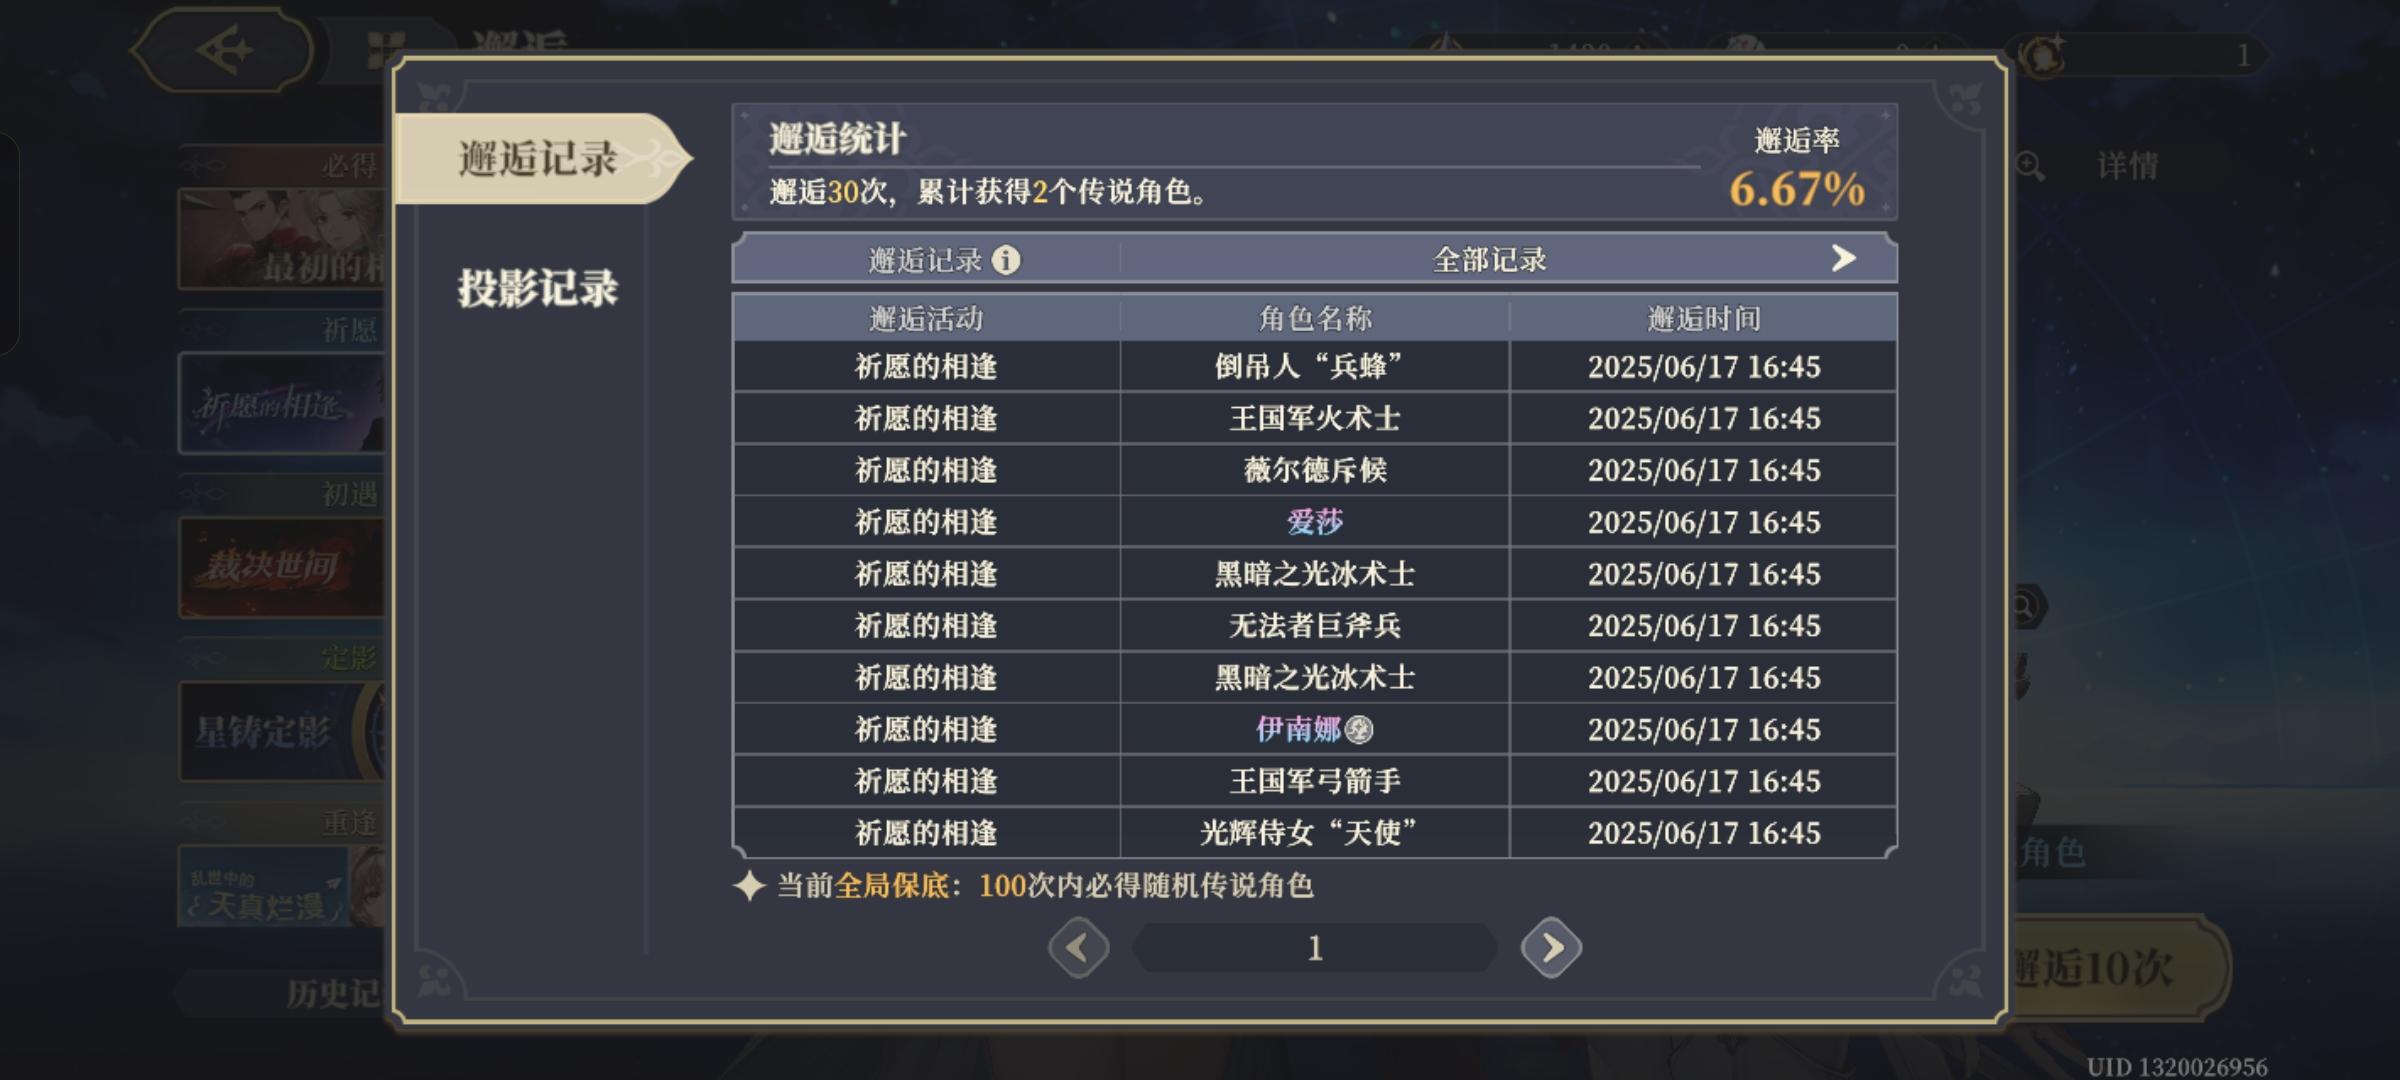Image resolution: width=2400 pixels, height=1080 pixels.
Task: Open 历史记录 button at bottom left
Action: (x=332, y=993)
